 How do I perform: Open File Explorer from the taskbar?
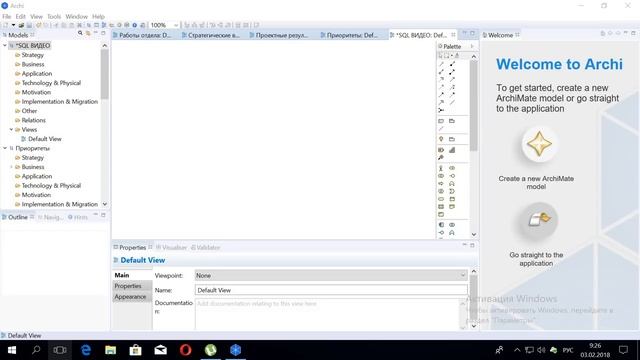(x=111, y=350)
